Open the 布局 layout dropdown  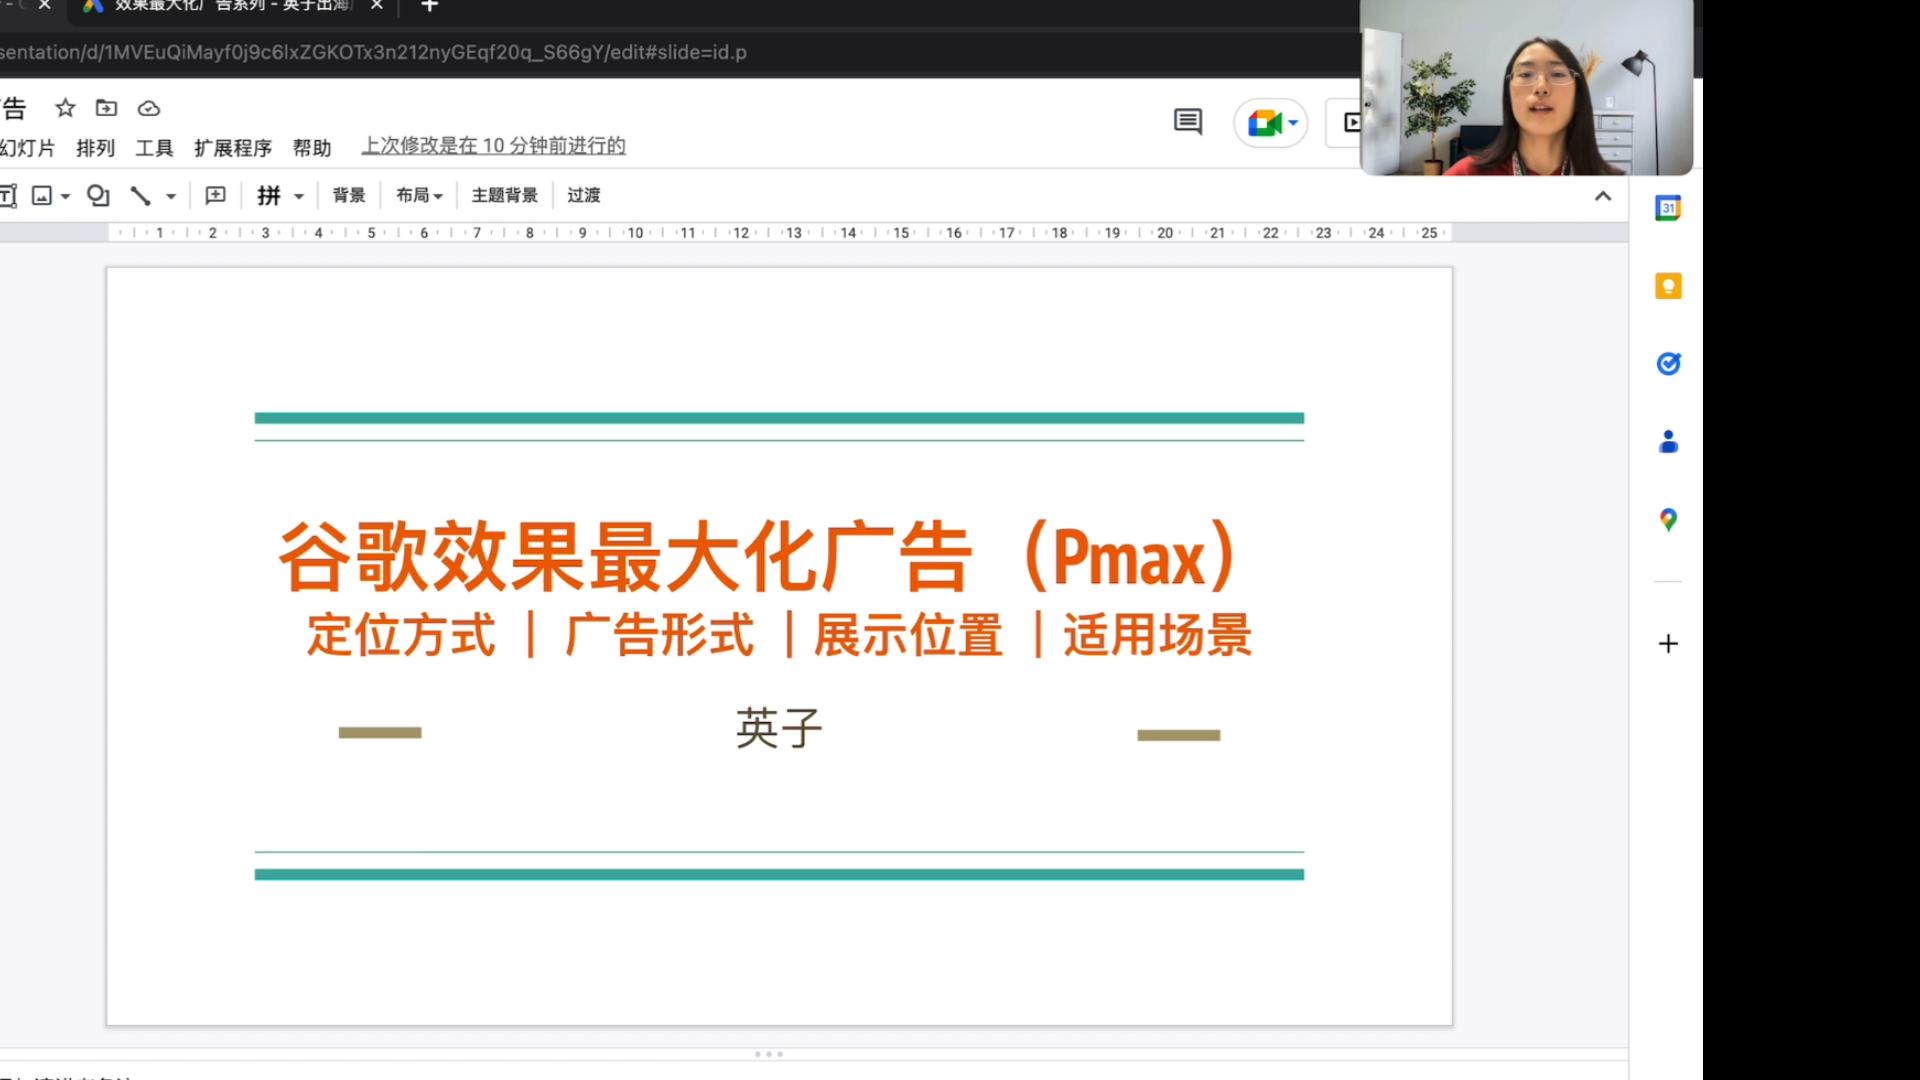tap(419, 195)
